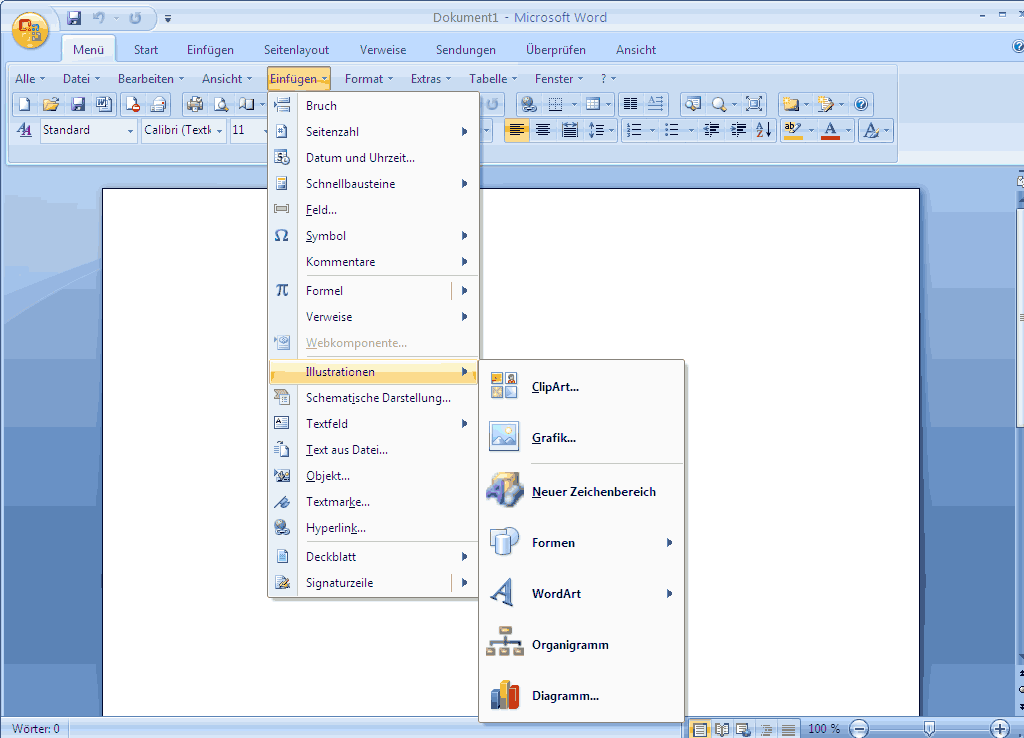Open the numbered list dropdown arrow

[652, 131]
